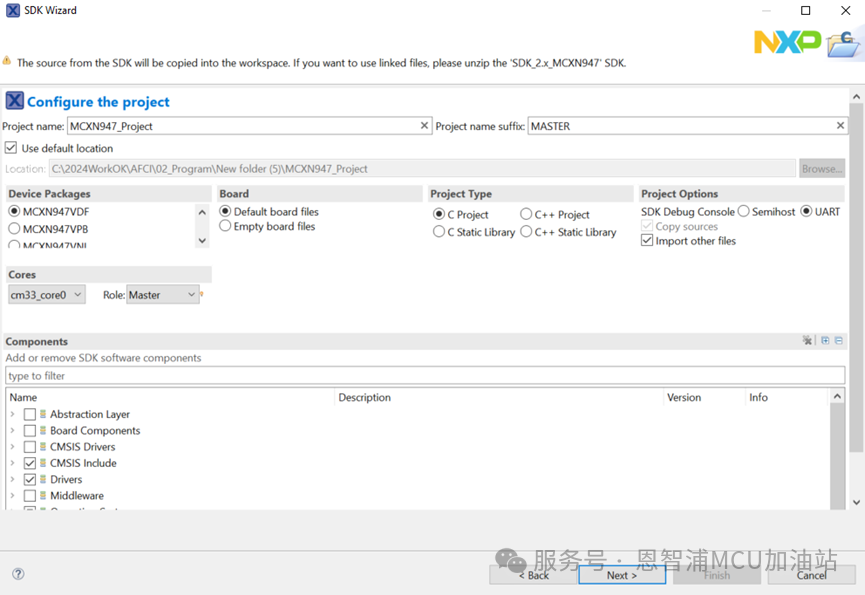Open help via question mark icon
Screen dimensions: 865x595
[18, 573]
